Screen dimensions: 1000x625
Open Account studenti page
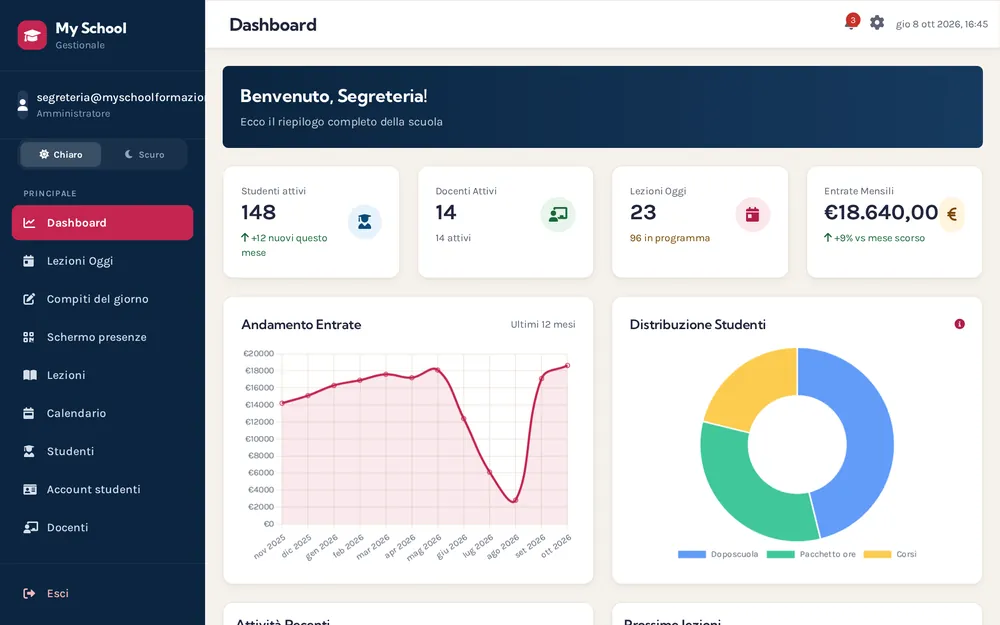(x=102, y=489)
